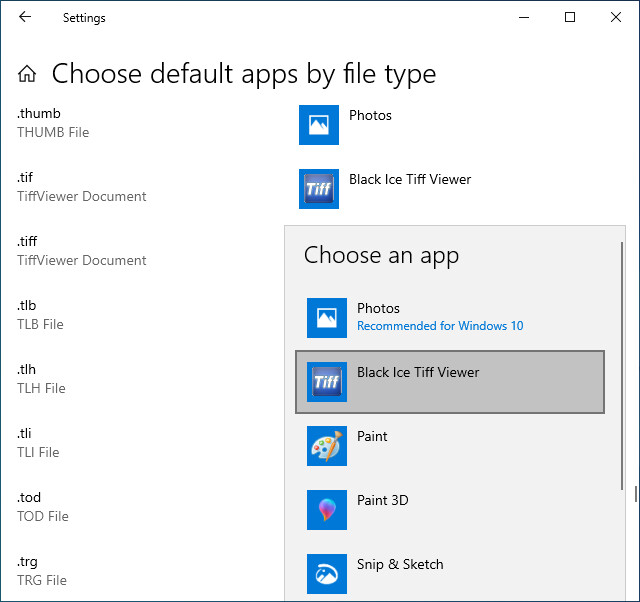The height and width of the screenshot is (602, 640).
Task: Click the .tiff file extension label
Action: (27, 242)
